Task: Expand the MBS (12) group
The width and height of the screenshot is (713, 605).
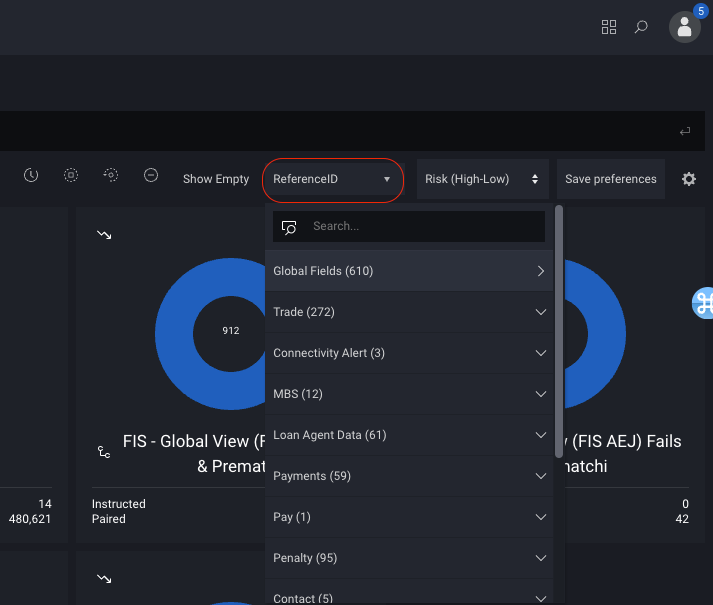Action: tap(409, 394)
